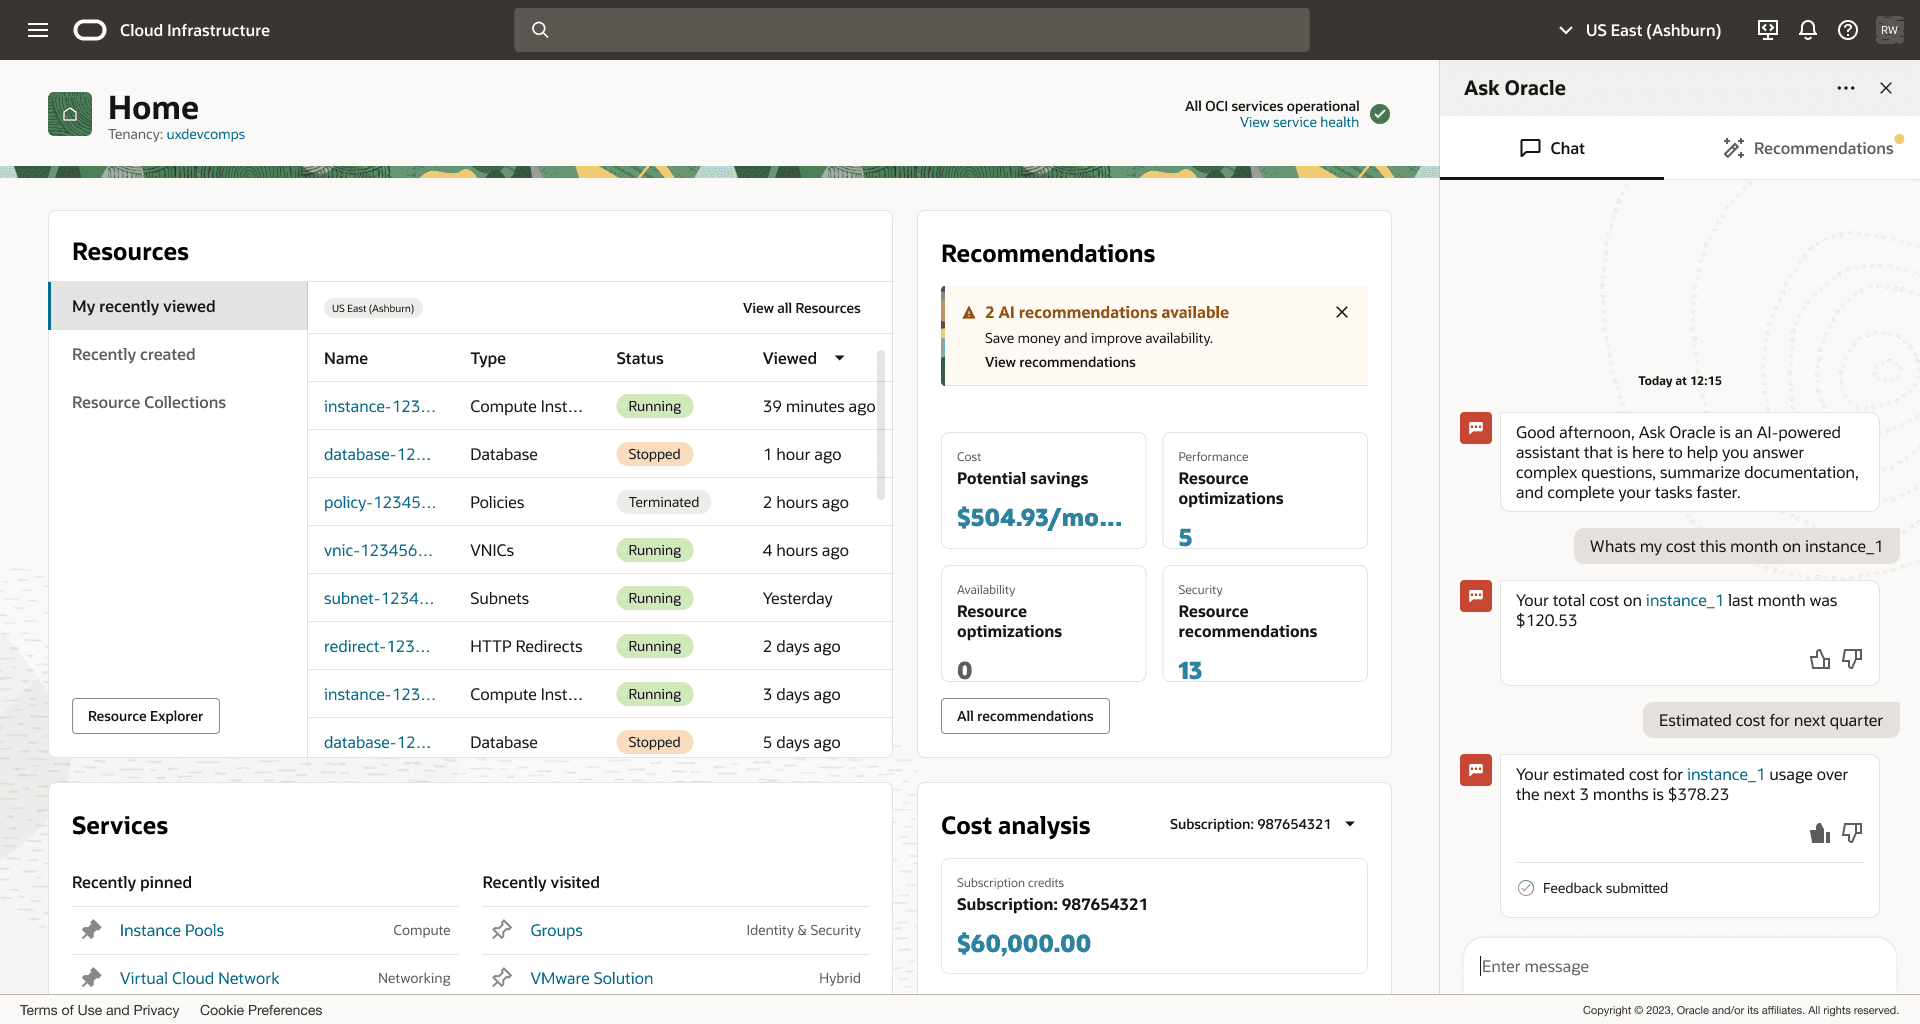1920x1024 pixels.
Task: Dismiss the AI recommendations banner
Action: point(1342,312)
